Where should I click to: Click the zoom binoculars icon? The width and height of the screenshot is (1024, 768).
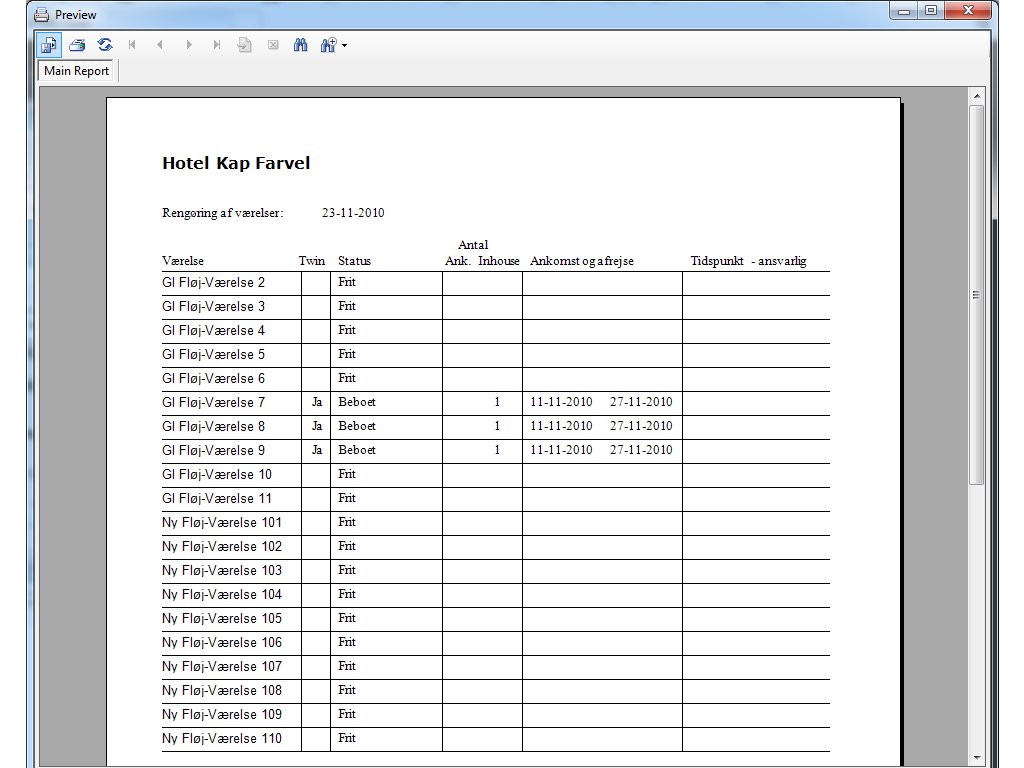coord(327,45)
